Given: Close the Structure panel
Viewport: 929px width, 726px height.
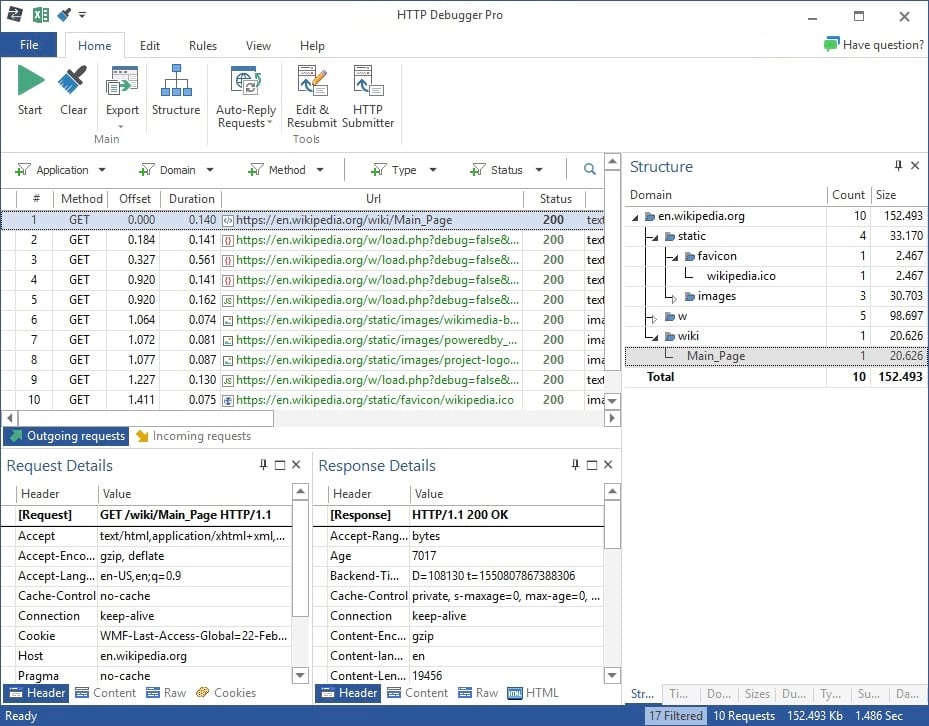Looking at the screenshot, I should (x=915, y=166).
